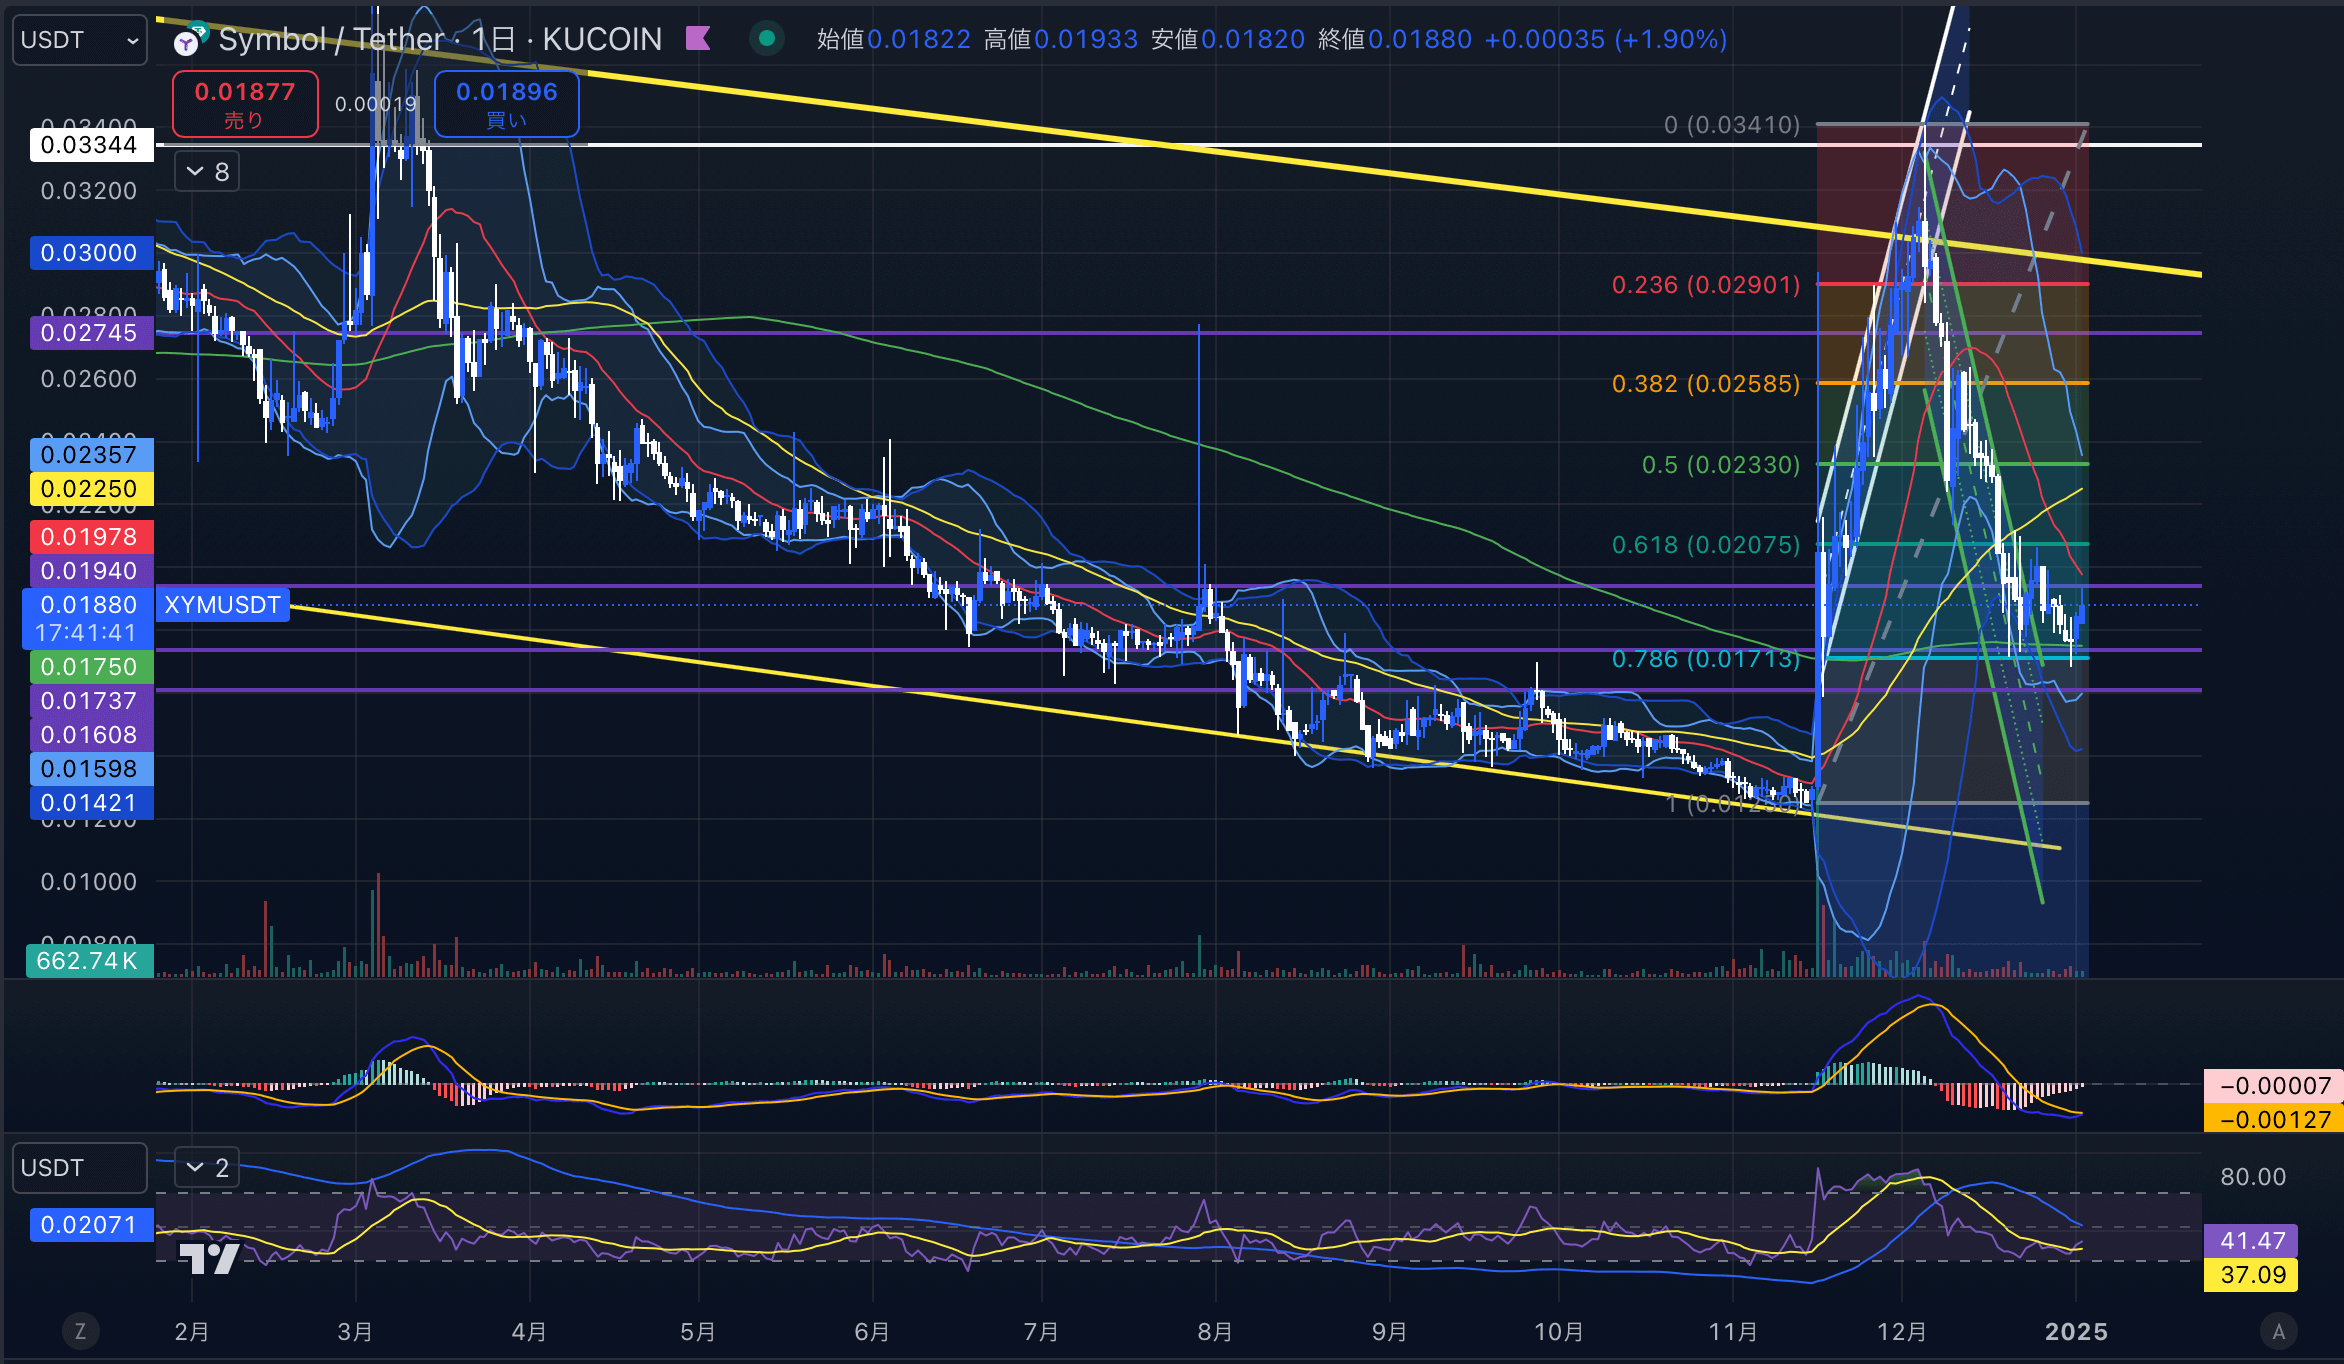Screen dimensions: 2344x1364
Task: Click the Fibonacci 0.5 (0.02330) label
Action: (1721, 465)
